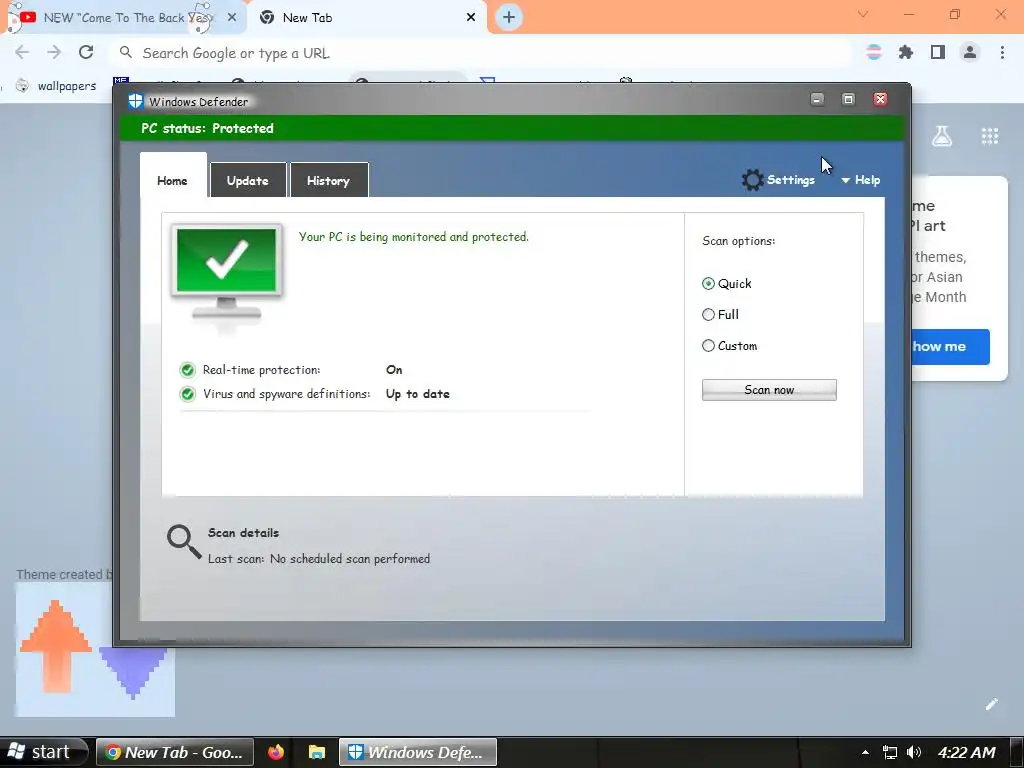Switch to Chrome New Tab taskbar button
Image resolution: width=1024 pixels, height=768 pixels.
point(175,752)
